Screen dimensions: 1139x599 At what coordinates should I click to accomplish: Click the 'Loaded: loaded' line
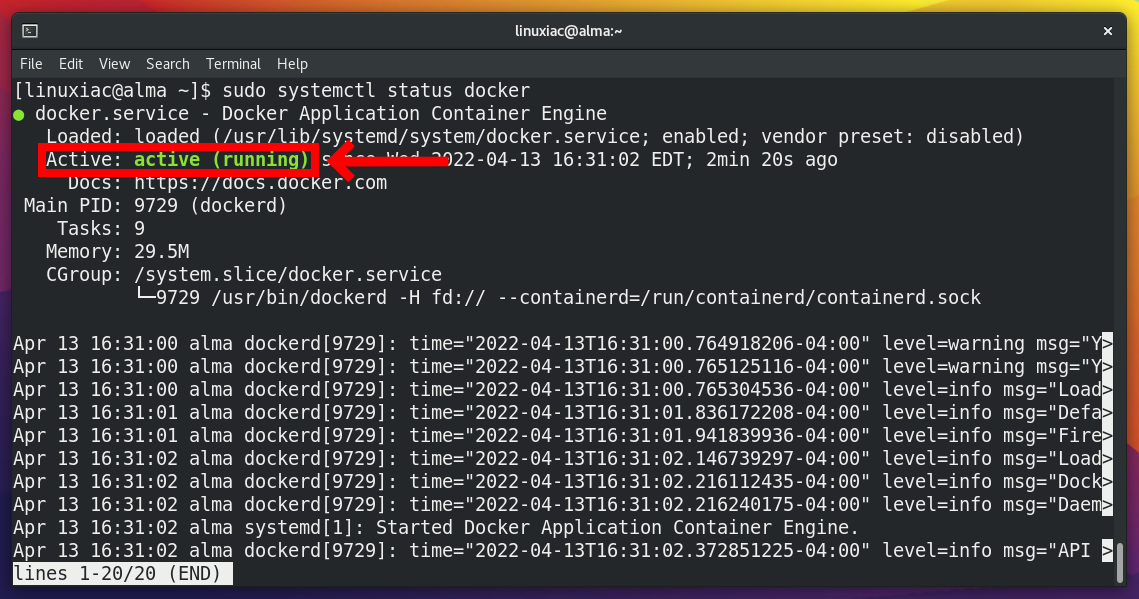pyautogui.click(x=535, y=136)
